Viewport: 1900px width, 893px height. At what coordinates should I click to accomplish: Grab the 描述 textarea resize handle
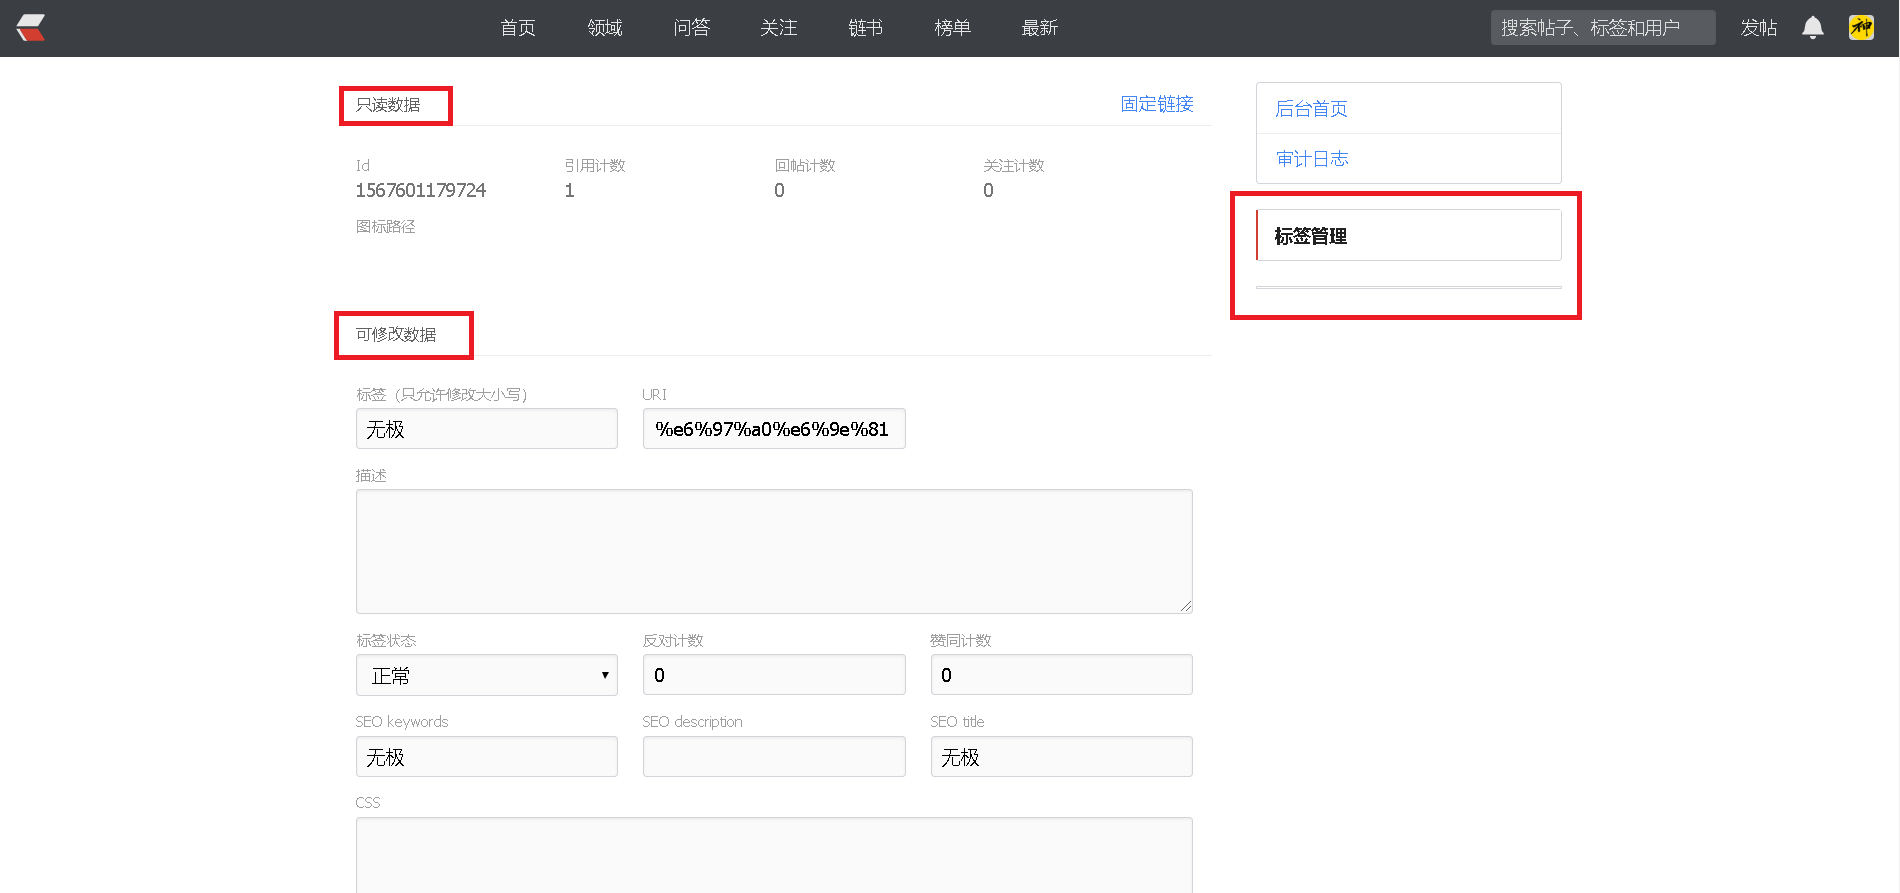(x=1186, y=606)
